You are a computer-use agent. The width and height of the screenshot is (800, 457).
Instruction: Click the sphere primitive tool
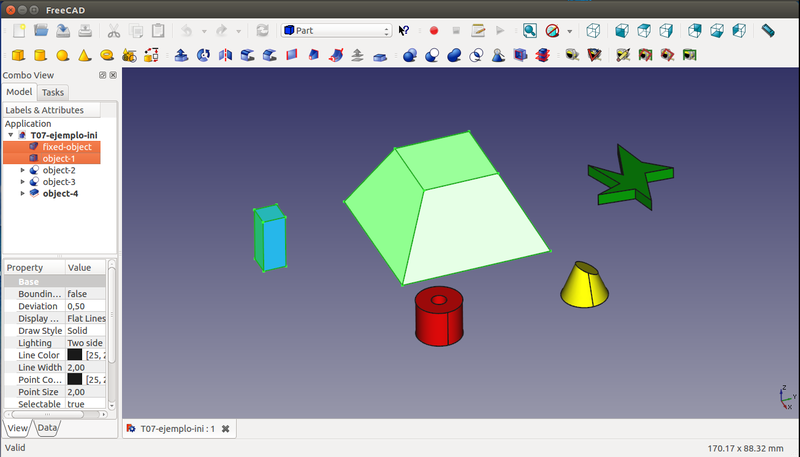62,55
